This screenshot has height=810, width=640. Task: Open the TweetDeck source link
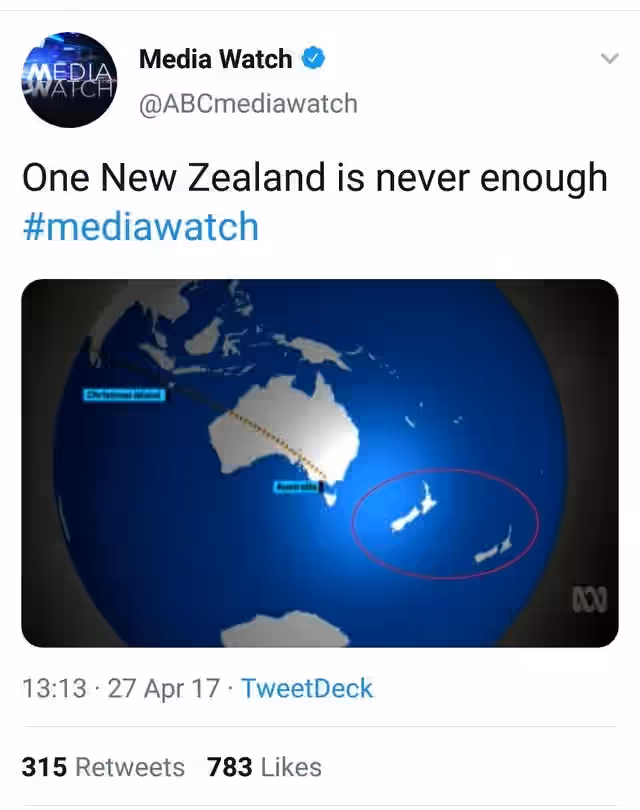click(x=307, y=689)
